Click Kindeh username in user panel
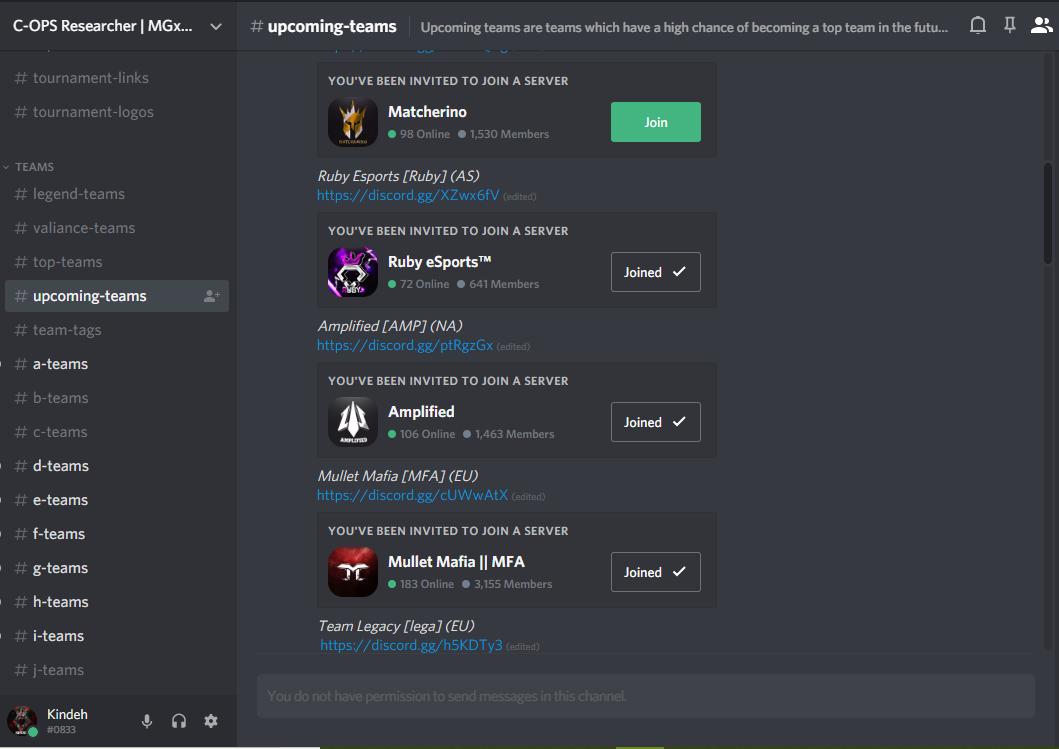The image size is (1059, 749). (67, 714)
